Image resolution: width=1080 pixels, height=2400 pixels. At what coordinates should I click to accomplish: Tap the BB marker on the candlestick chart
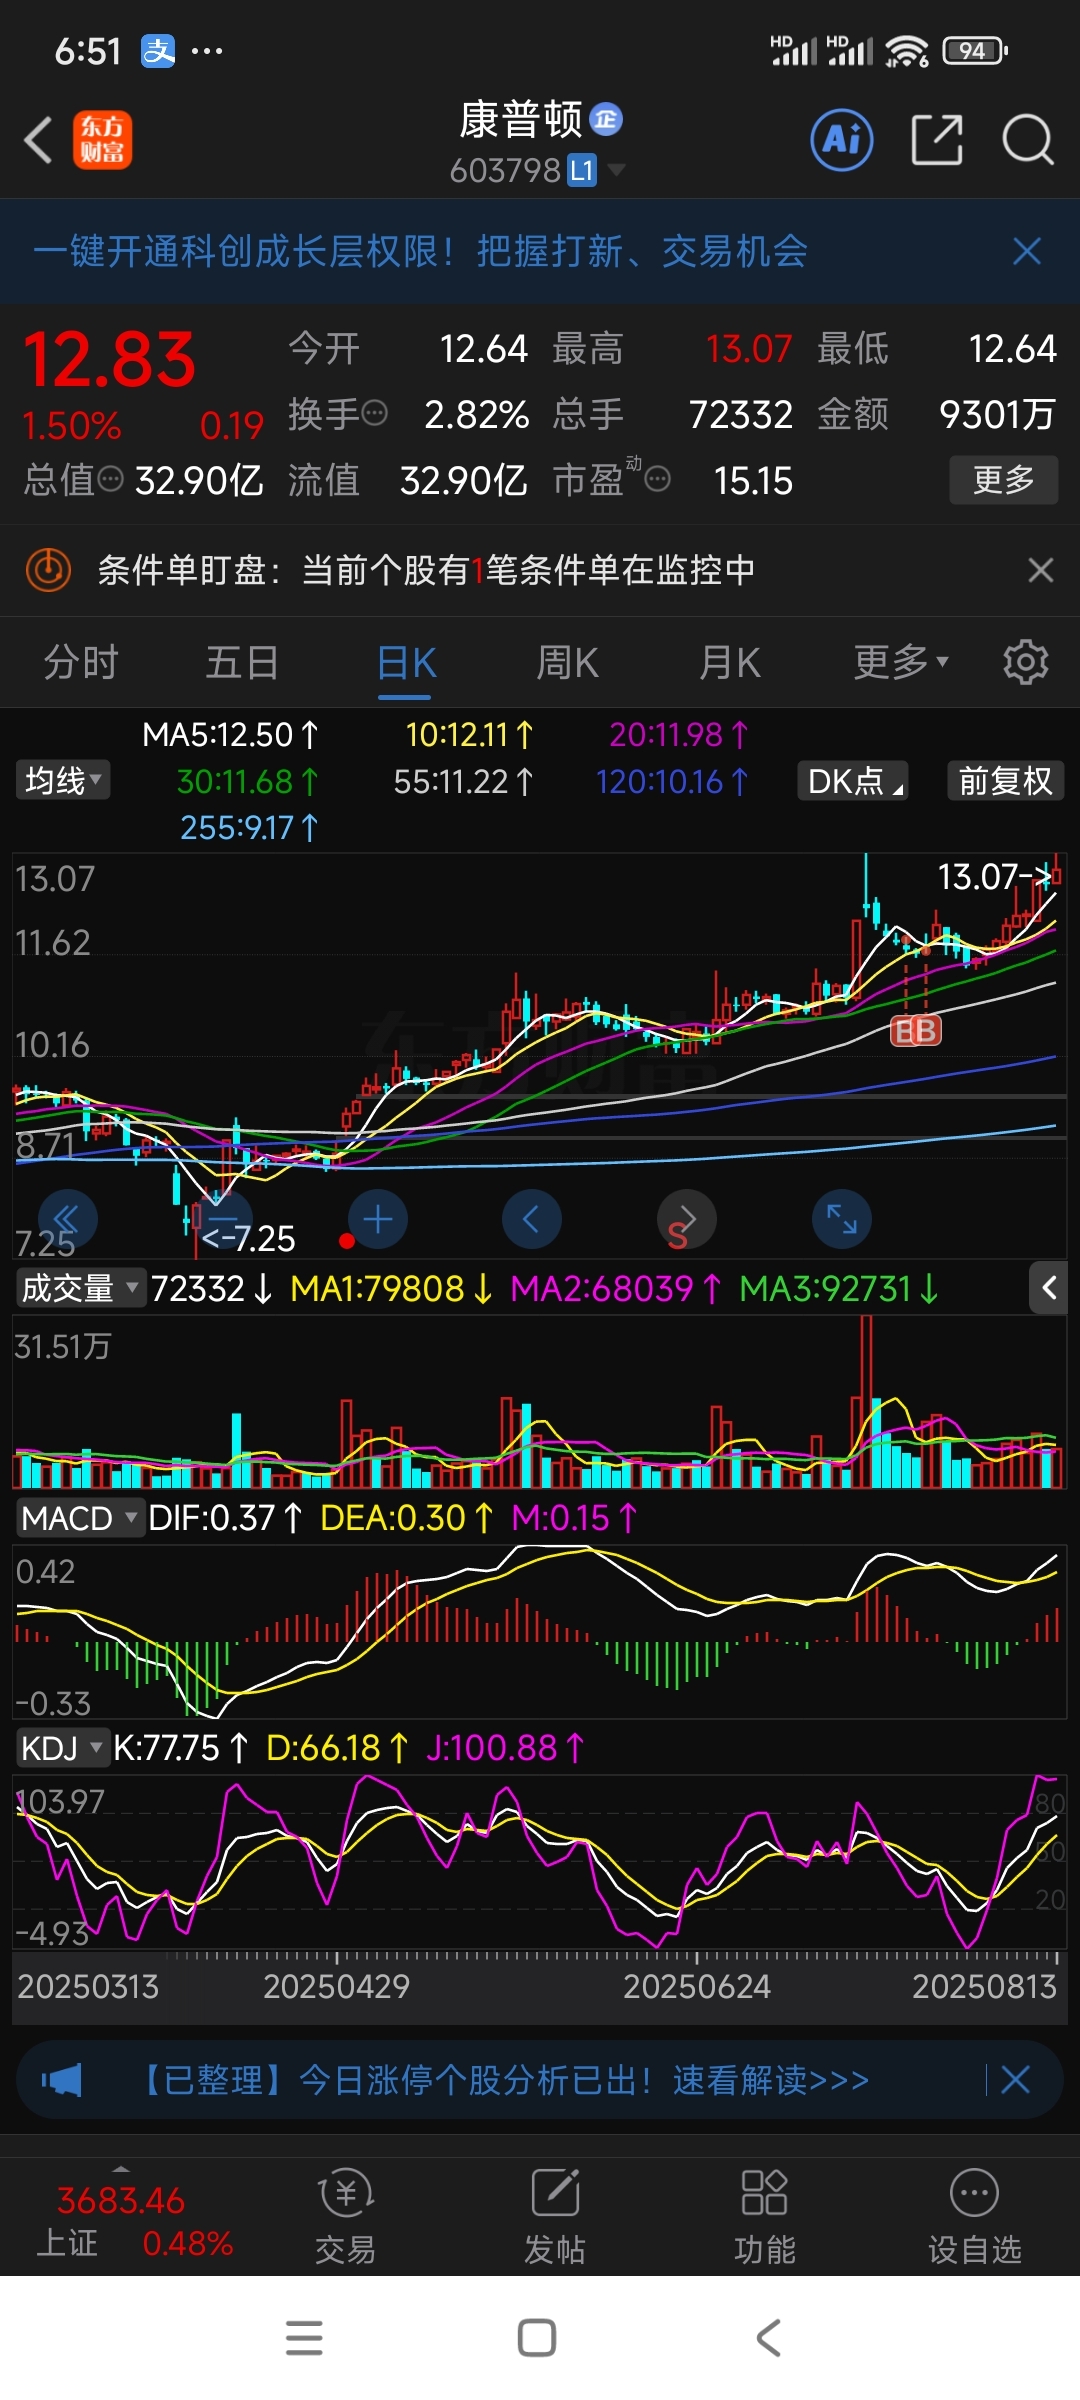coord(916,1030)
